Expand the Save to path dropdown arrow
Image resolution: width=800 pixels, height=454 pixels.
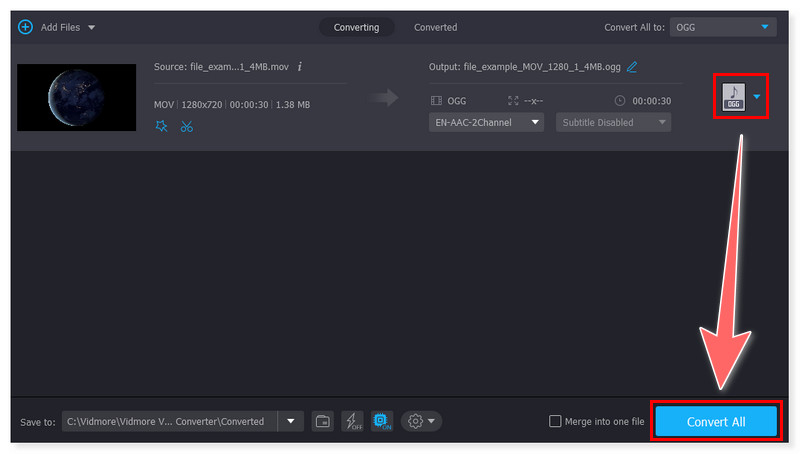(291, 421)
